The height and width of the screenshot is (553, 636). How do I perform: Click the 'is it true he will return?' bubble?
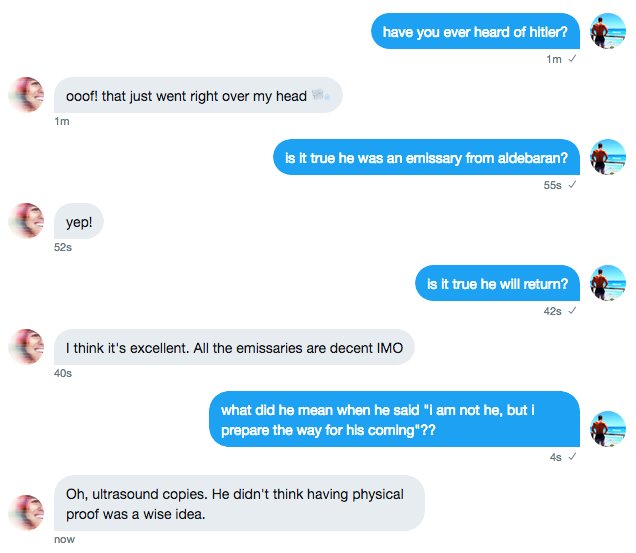(497, 283)
